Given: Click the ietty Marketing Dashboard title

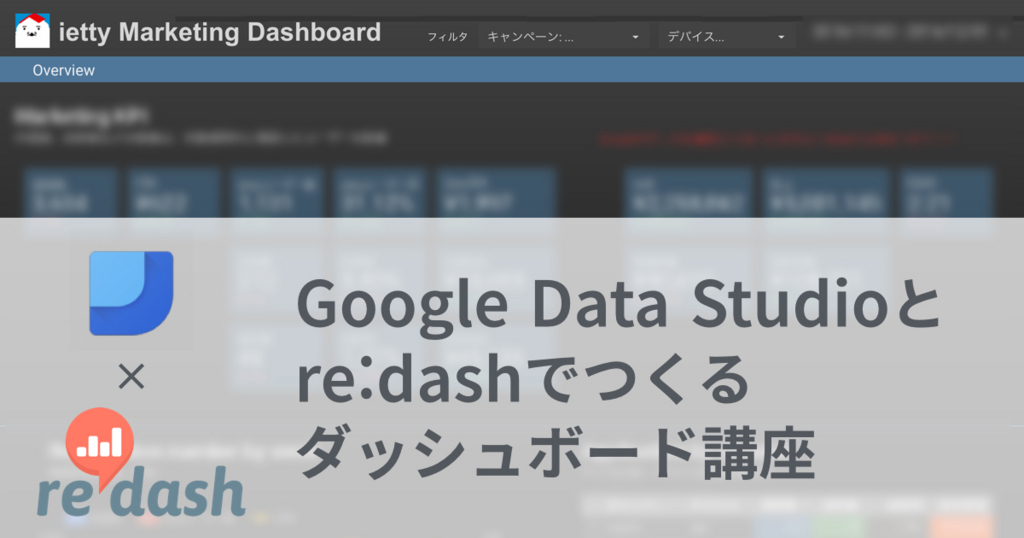Looking at the screenshot, I should click(x=219, y=32).
